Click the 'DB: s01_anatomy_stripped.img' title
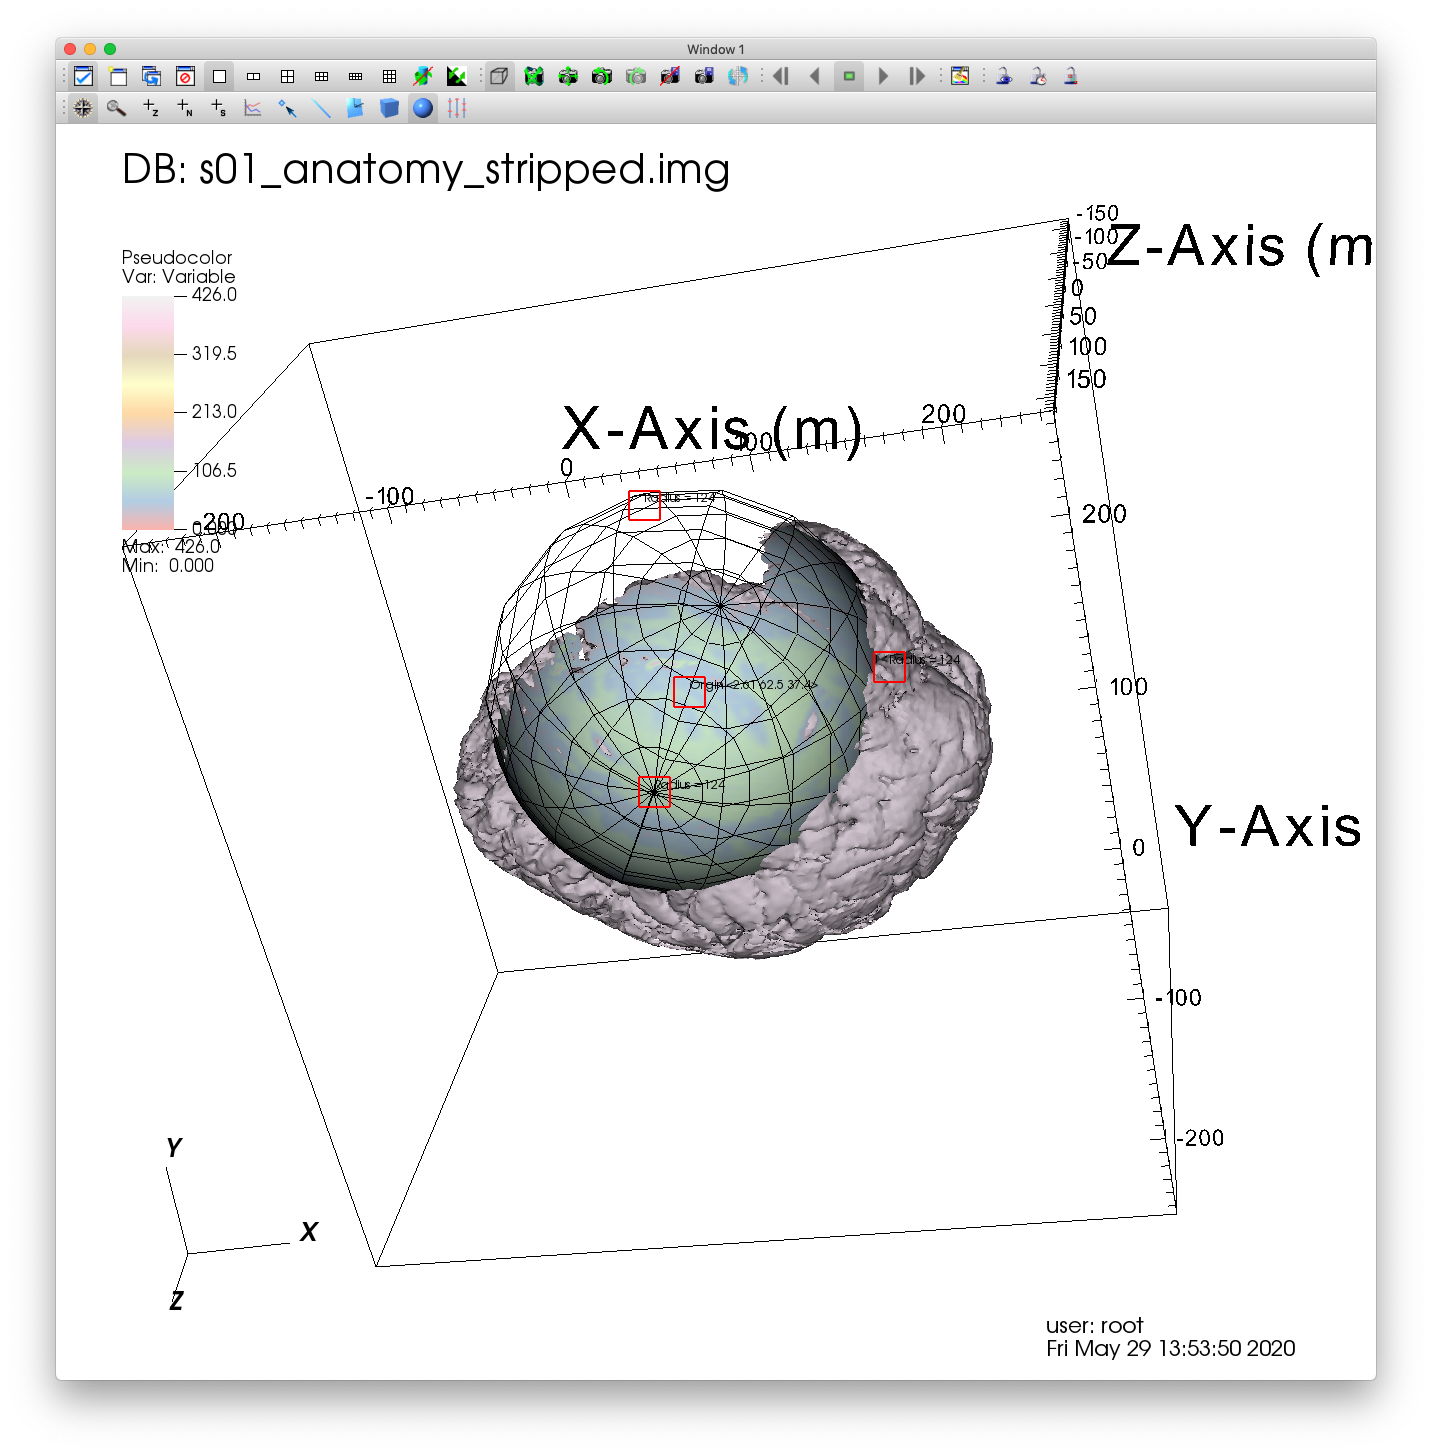 tap(426, 170)
